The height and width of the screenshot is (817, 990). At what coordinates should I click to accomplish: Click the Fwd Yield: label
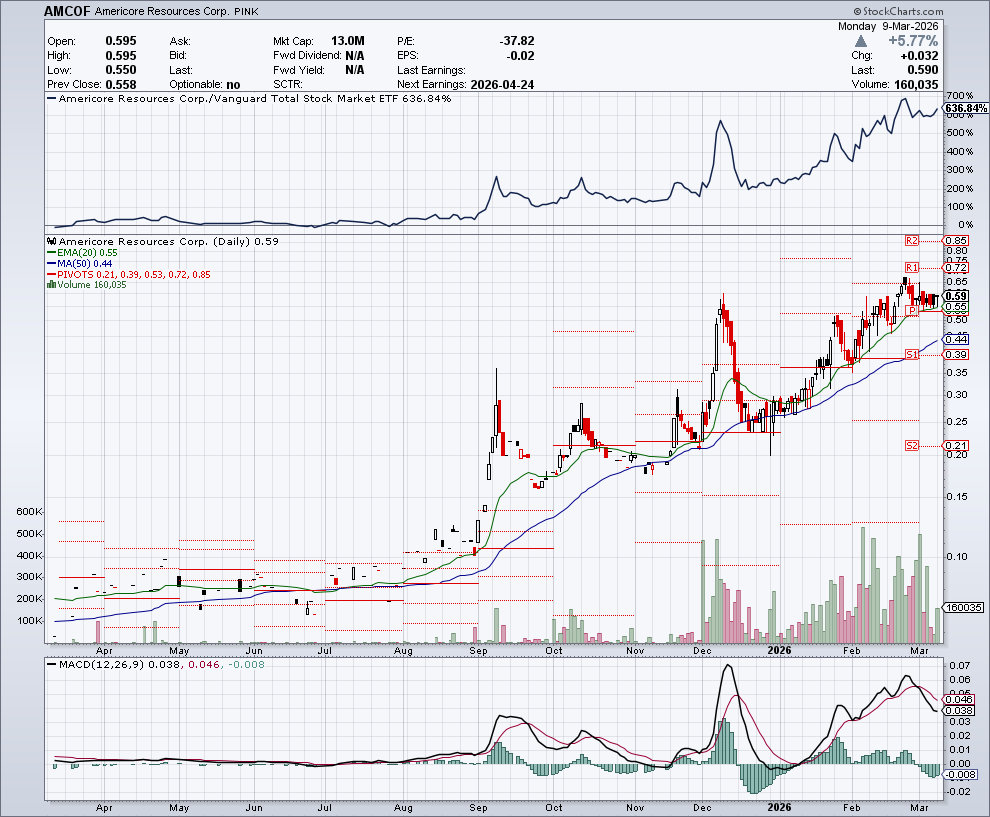coord(299,70)
